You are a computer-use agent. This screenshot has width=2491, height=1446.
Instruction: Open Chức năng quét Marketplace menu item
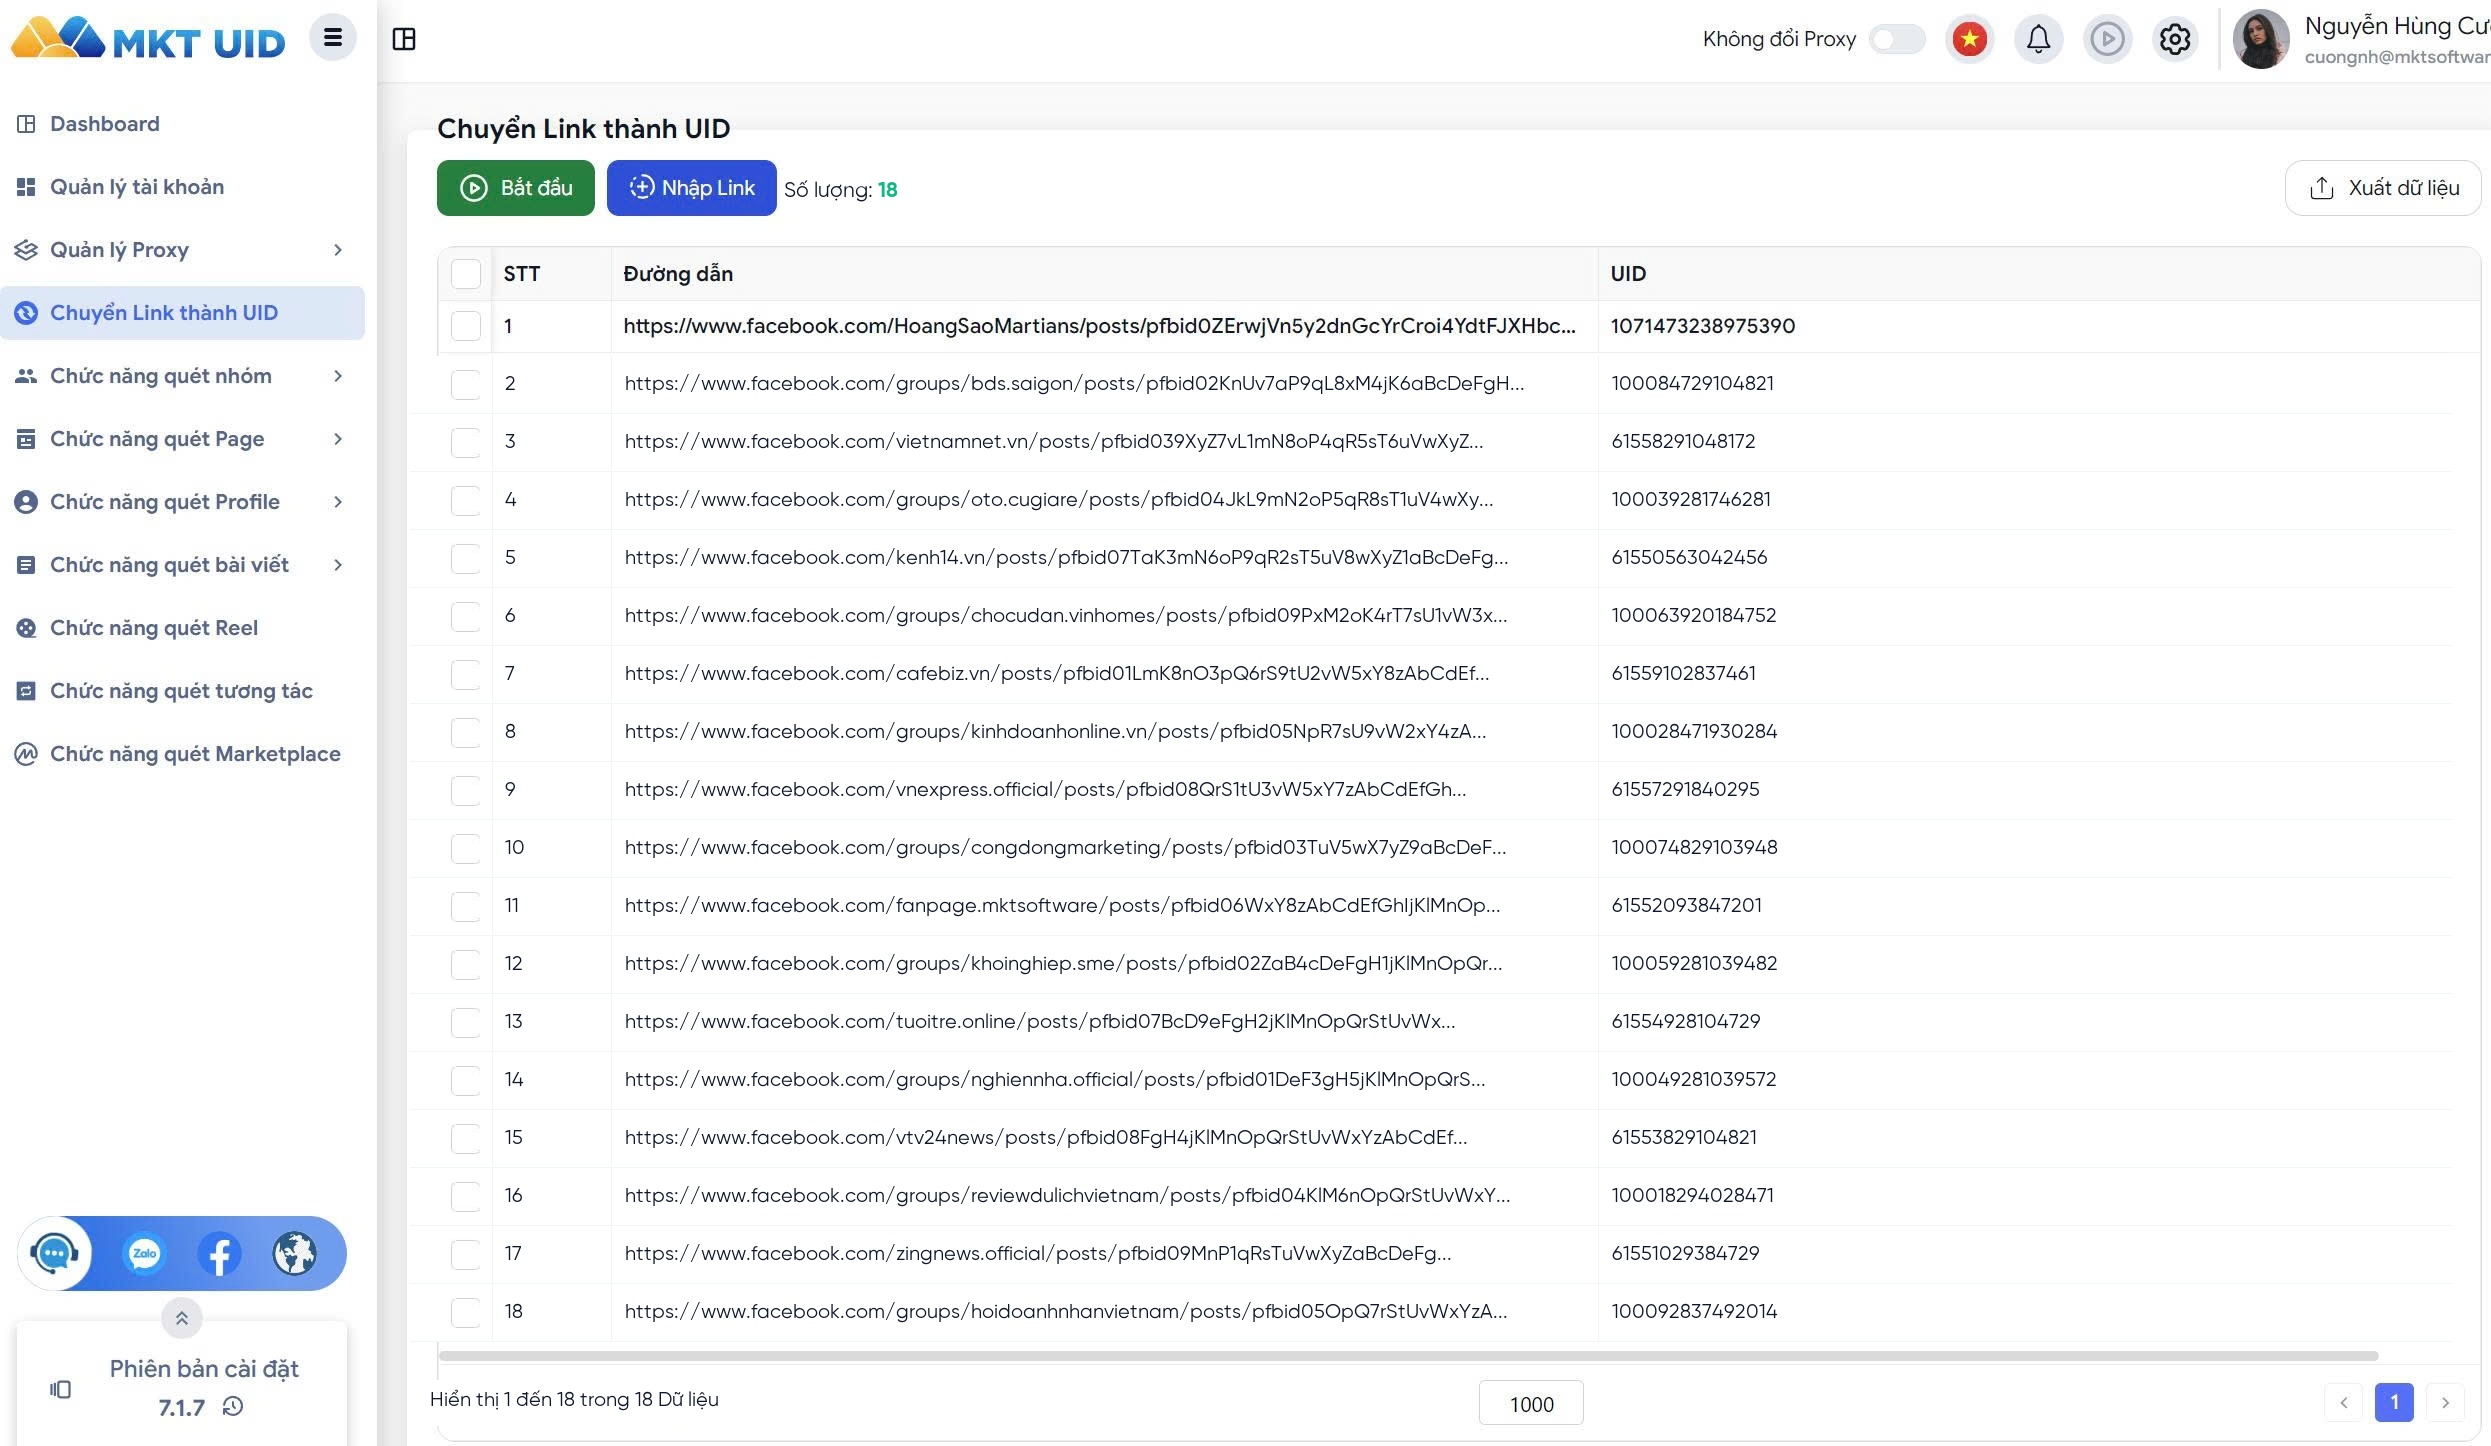coord(183,754)
